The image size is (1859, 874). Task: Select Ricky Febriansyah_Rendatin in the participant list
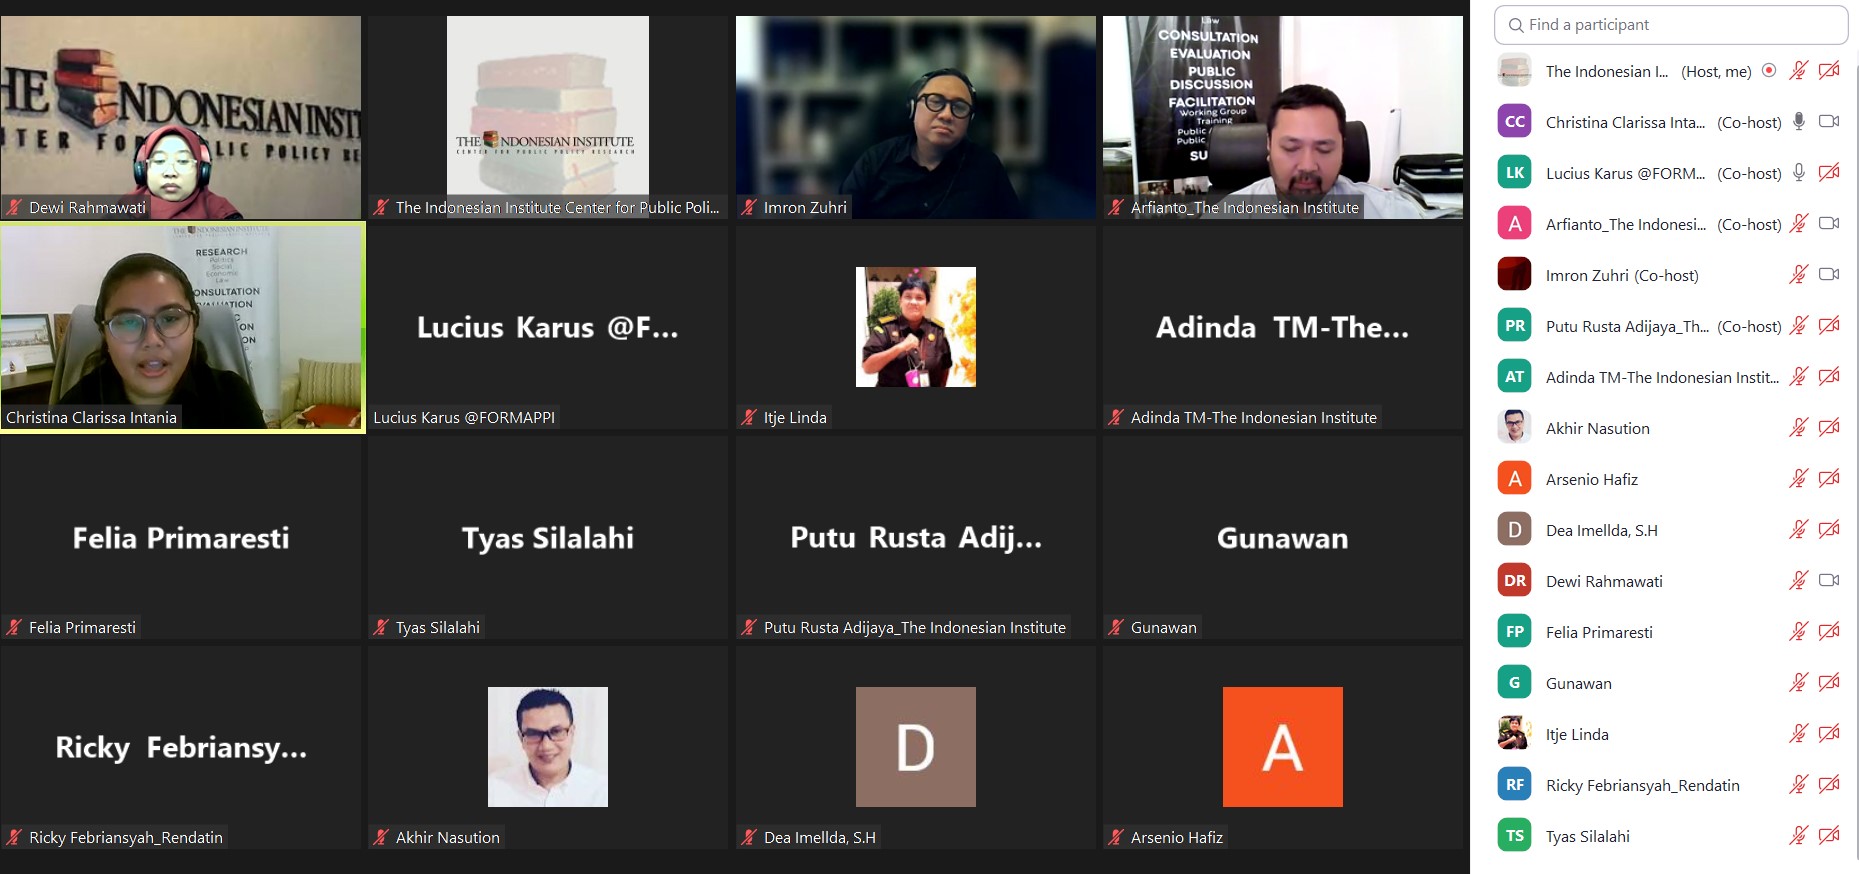1642,785
